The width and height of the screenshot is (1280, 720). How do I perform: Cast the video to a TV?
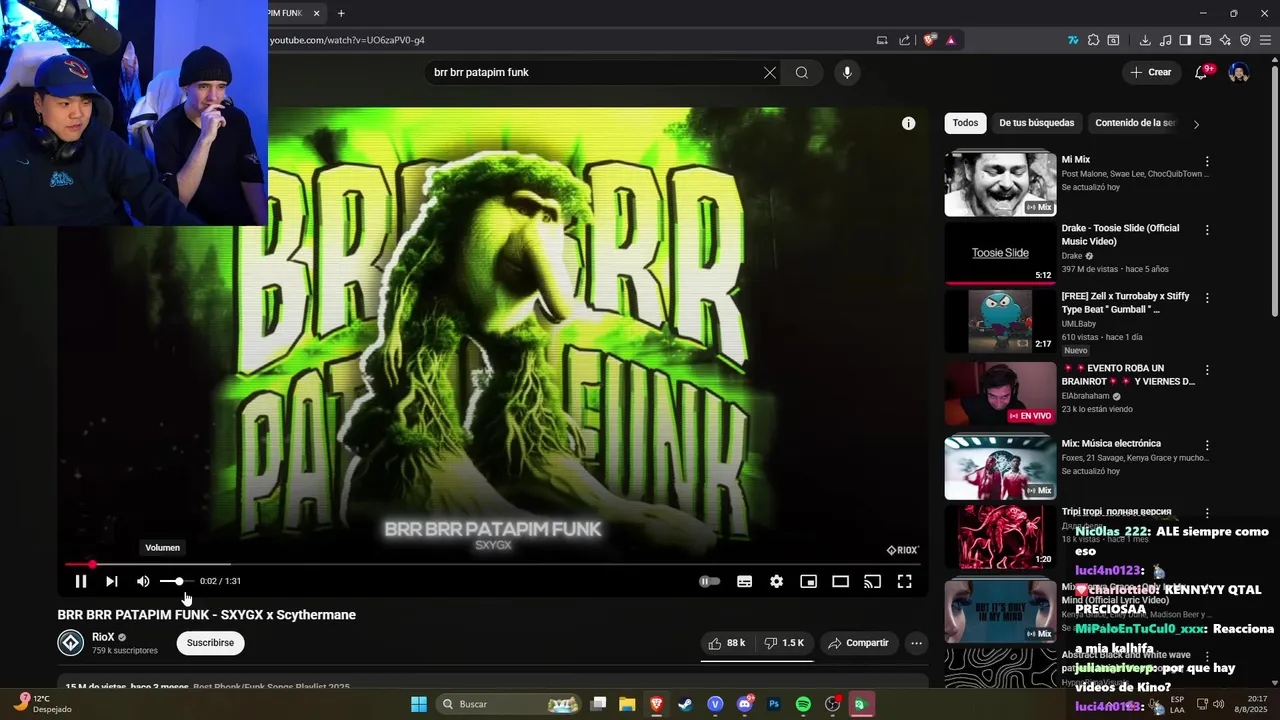(x=872, y=581)
